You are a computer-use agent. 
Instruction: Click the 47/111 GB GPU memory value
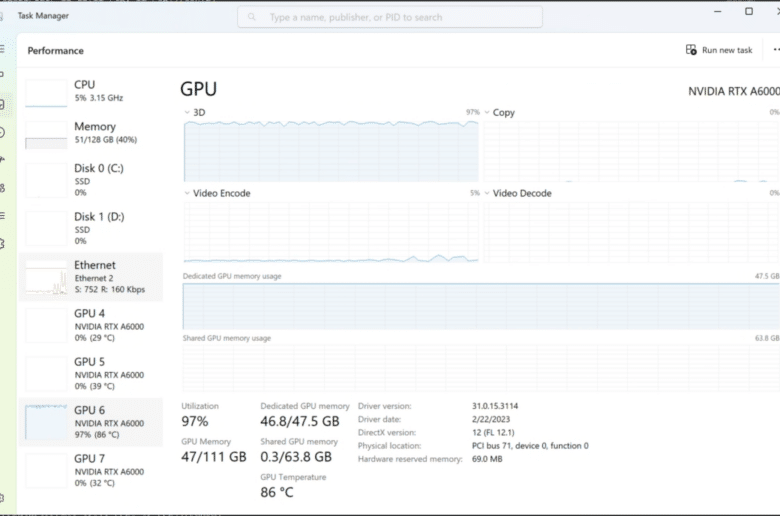click(x=213, y=457)
